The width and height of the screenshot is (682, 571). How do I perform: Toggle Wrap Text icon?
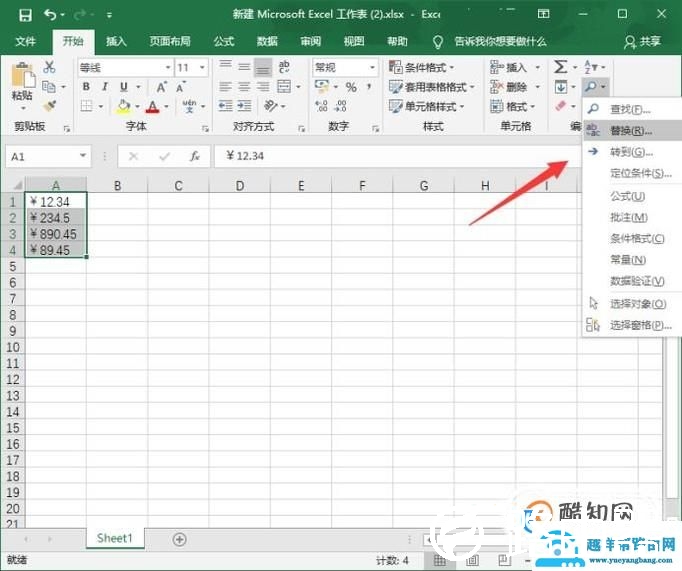pos(284,67)
